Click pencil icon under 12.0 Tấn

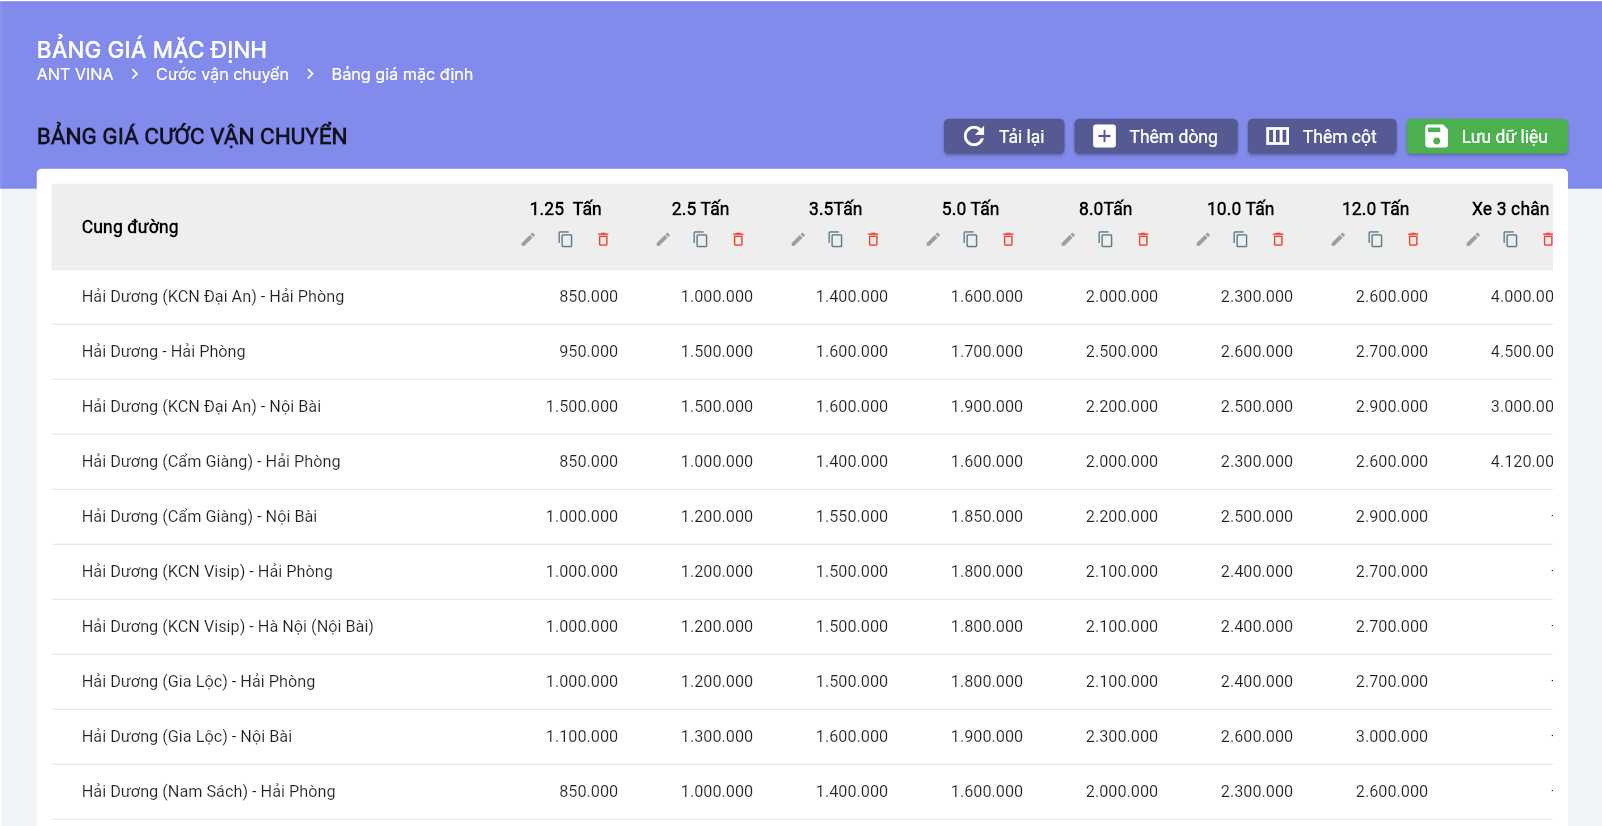tap(1338, 240)
